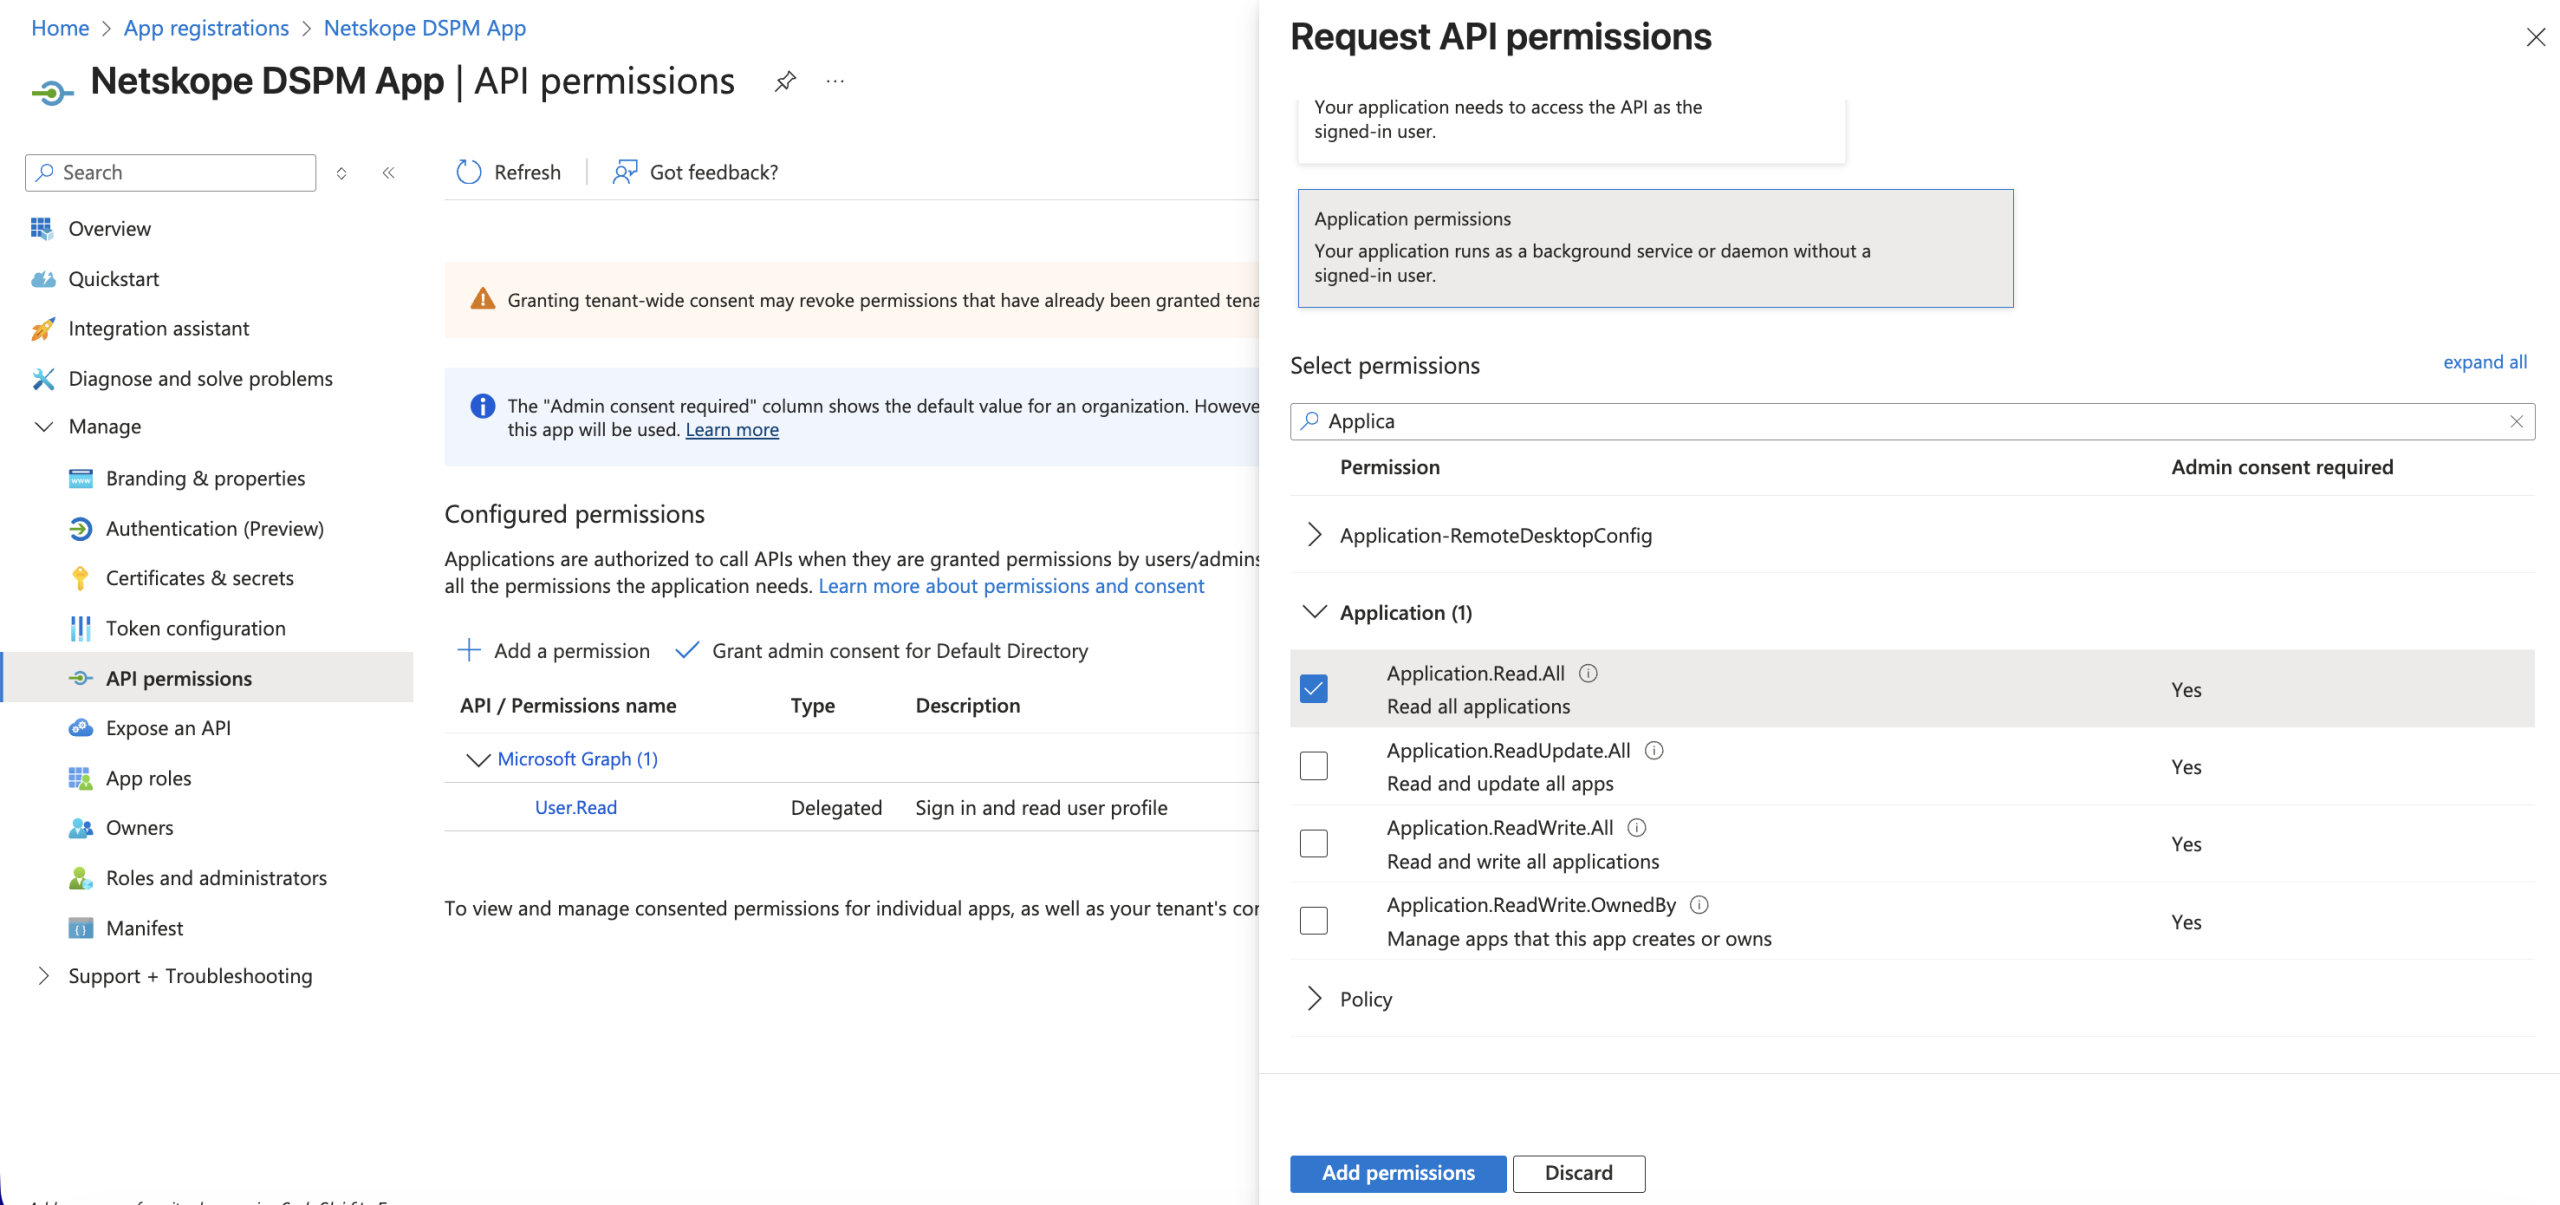2560x1205 pixels.
Task: Click Add a permission
Action: (553, 651)
